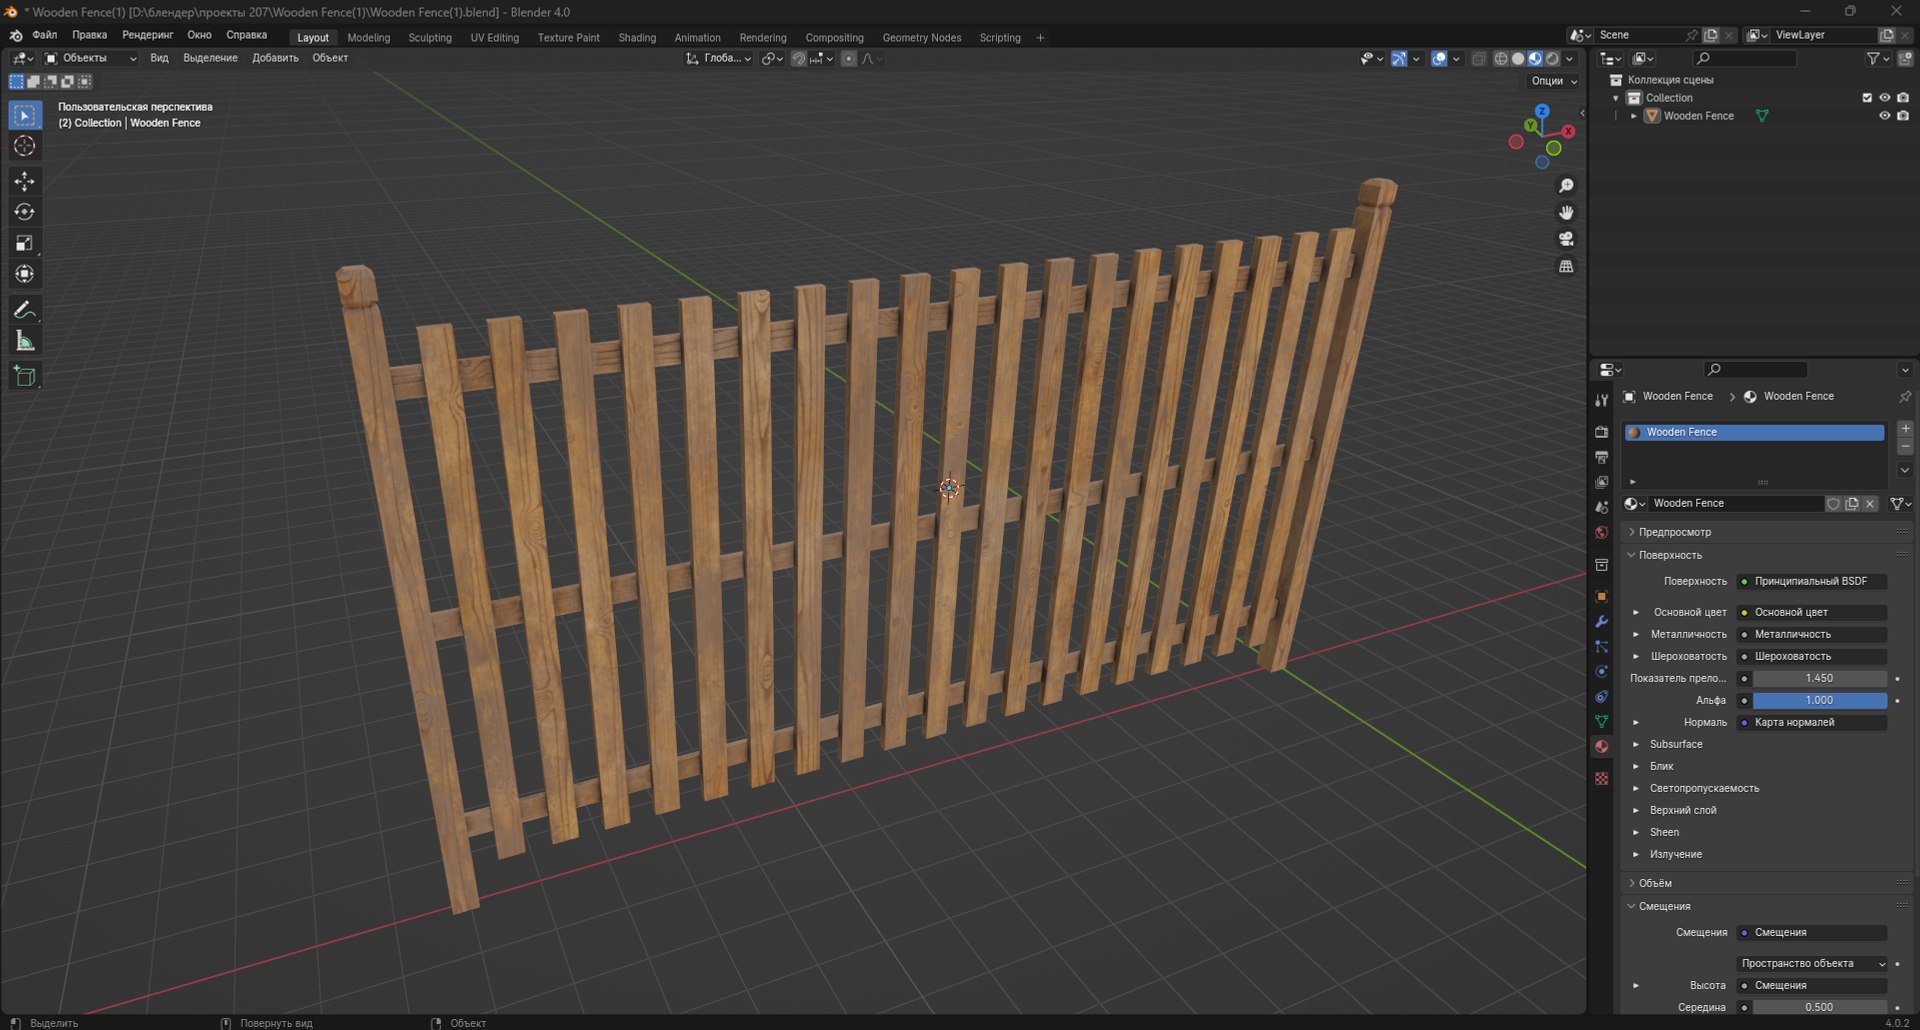This screenshot has height=1030, width=1920.
Task: Open the Modifiers wrench tab
Action: point(1601,621)
